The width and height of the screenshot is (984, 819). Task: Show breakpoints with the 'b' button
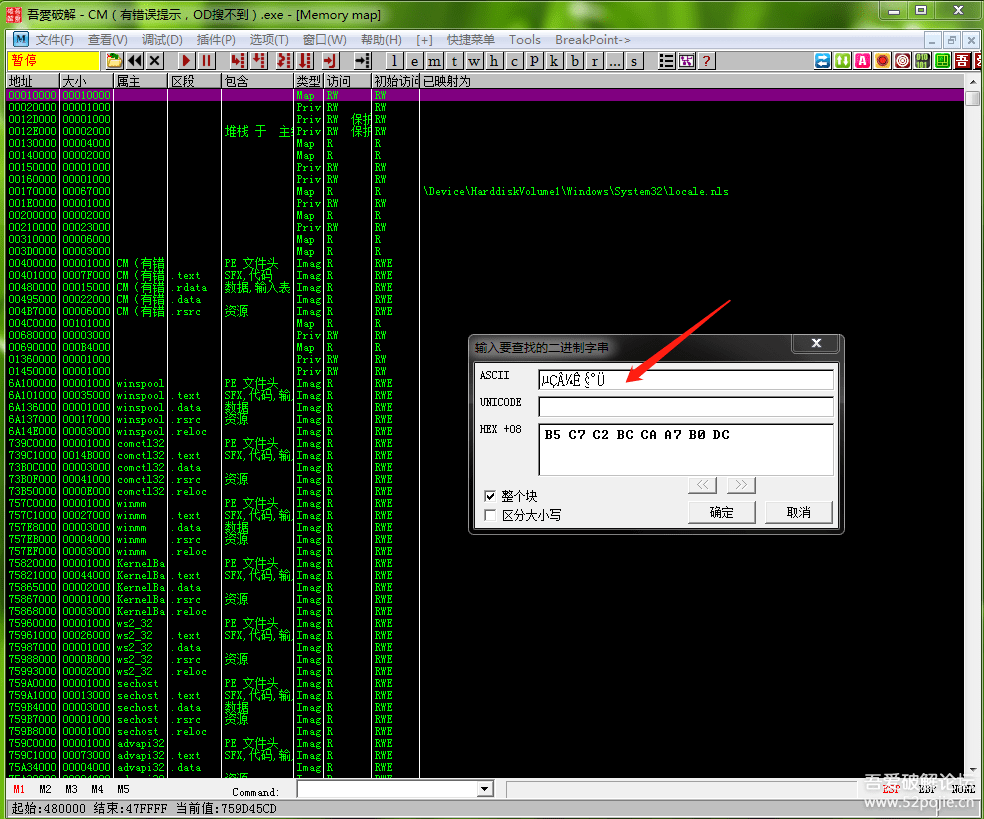[574, 61]
